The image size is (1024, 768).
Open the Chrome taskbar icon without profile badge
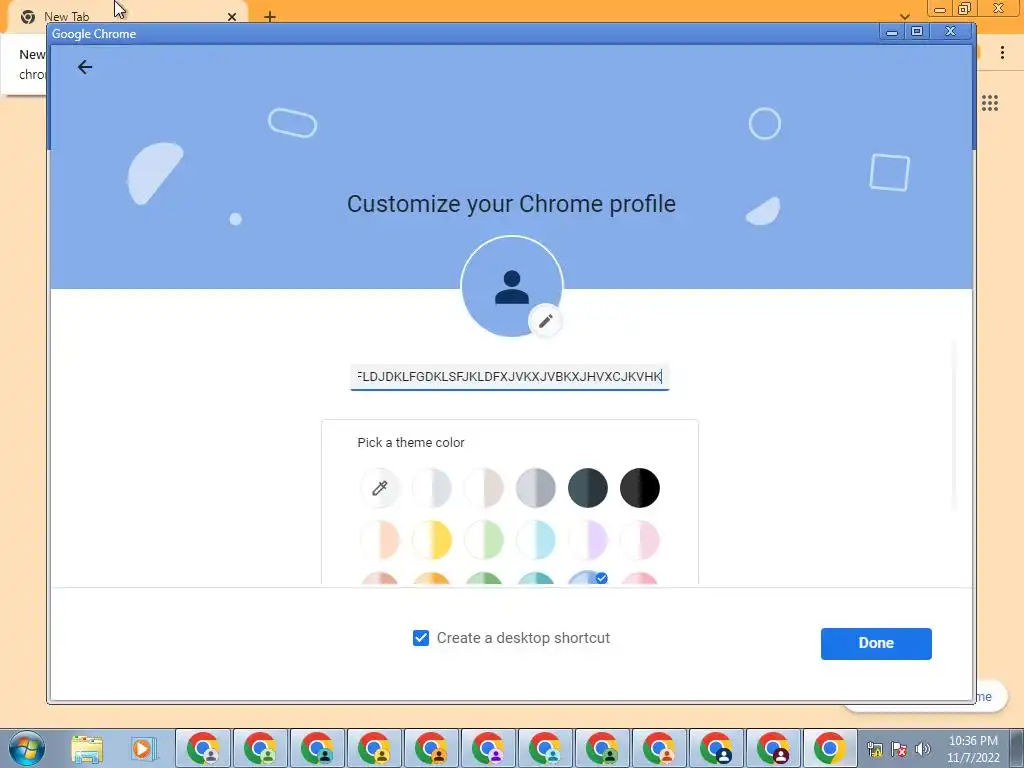pyautogui.click(x=830, y=748)
